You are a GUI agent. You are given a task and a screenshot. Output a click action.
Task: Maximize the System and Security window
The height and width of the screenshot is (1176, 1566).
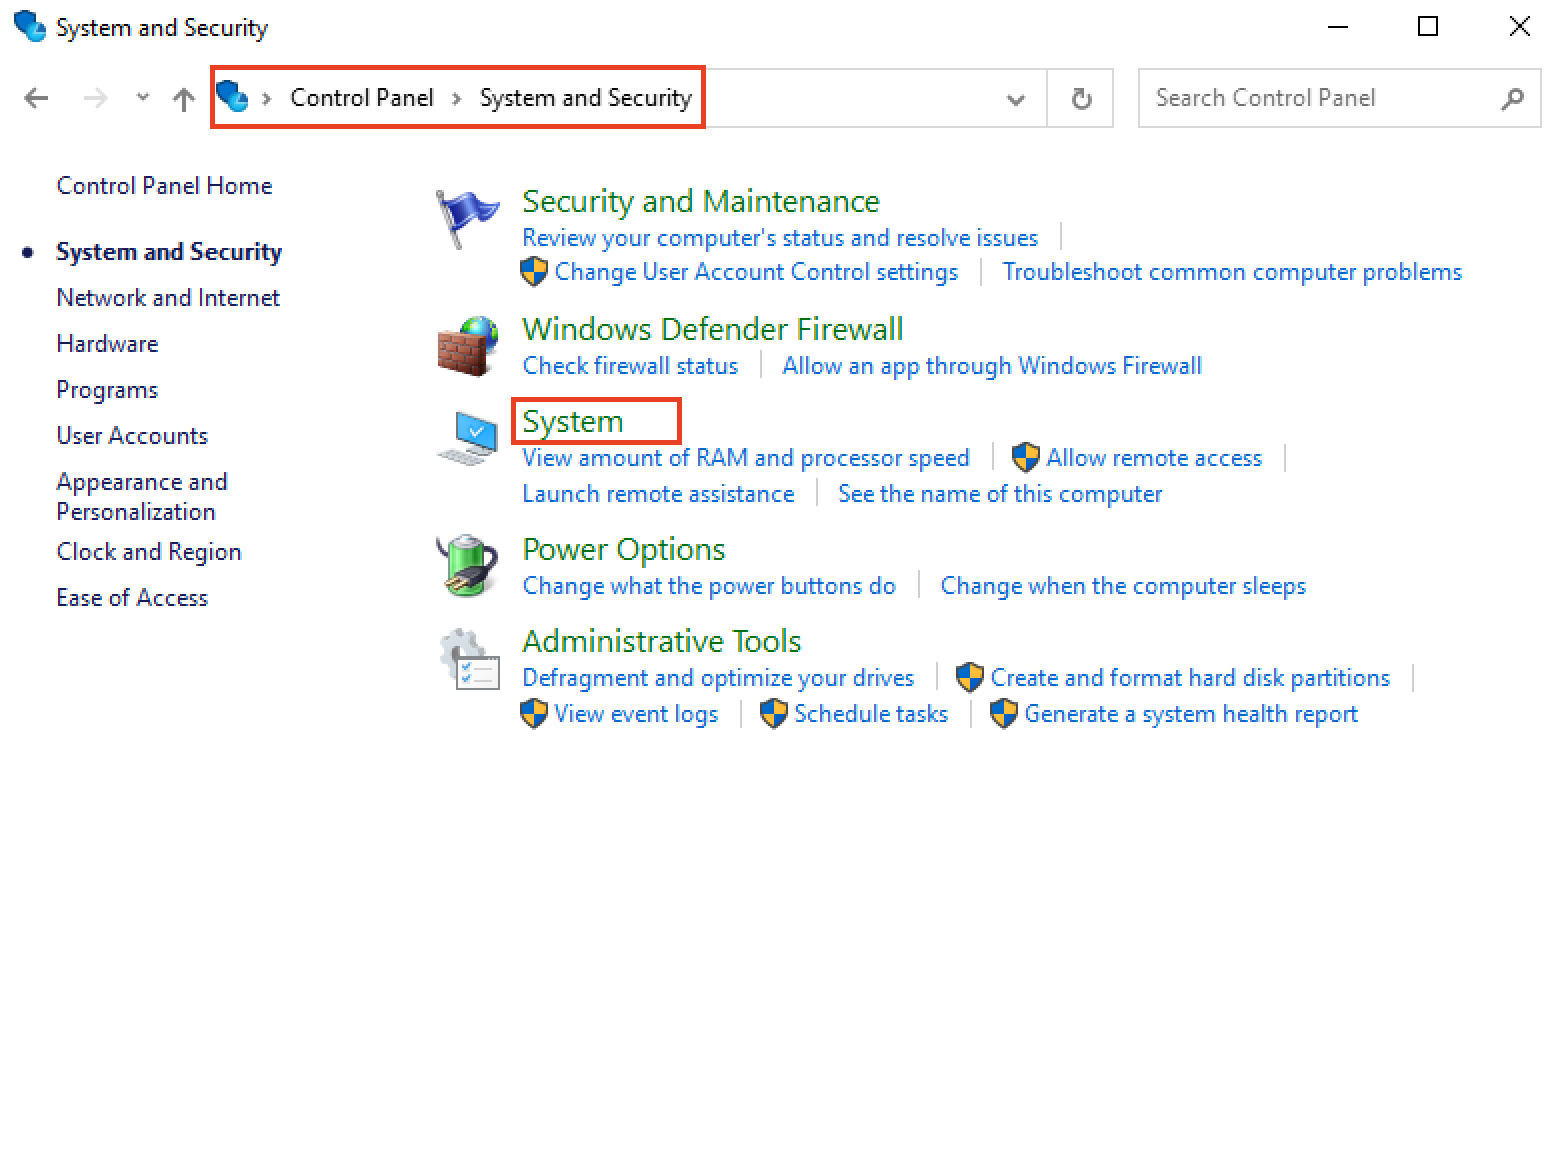(x=1428, y=27)
